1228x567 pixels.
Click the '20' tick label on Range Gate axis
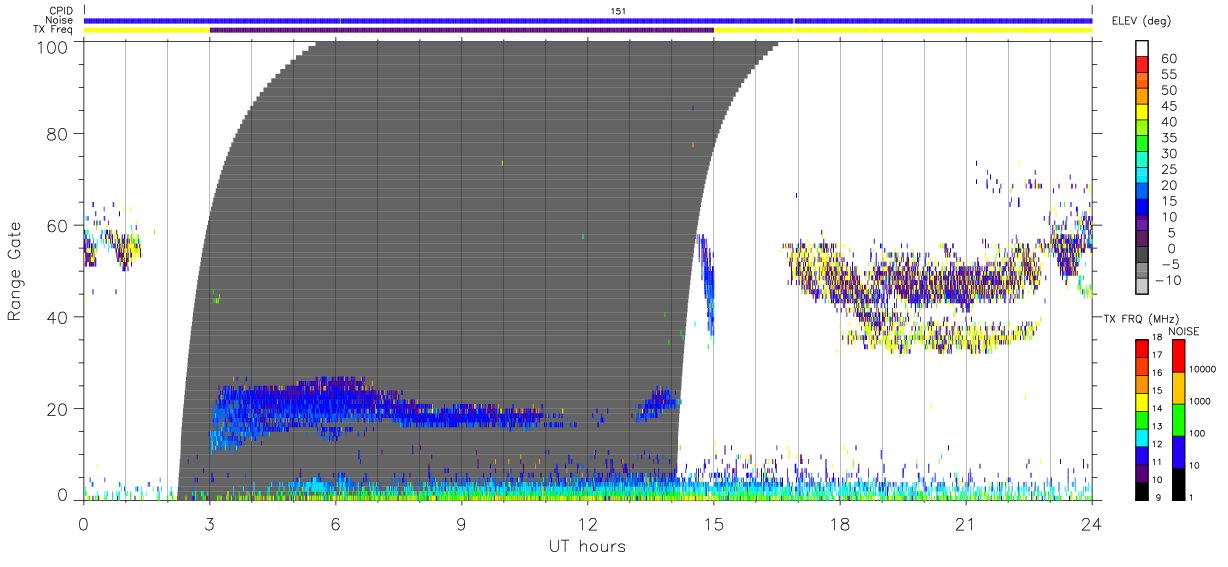pos(58,409)
